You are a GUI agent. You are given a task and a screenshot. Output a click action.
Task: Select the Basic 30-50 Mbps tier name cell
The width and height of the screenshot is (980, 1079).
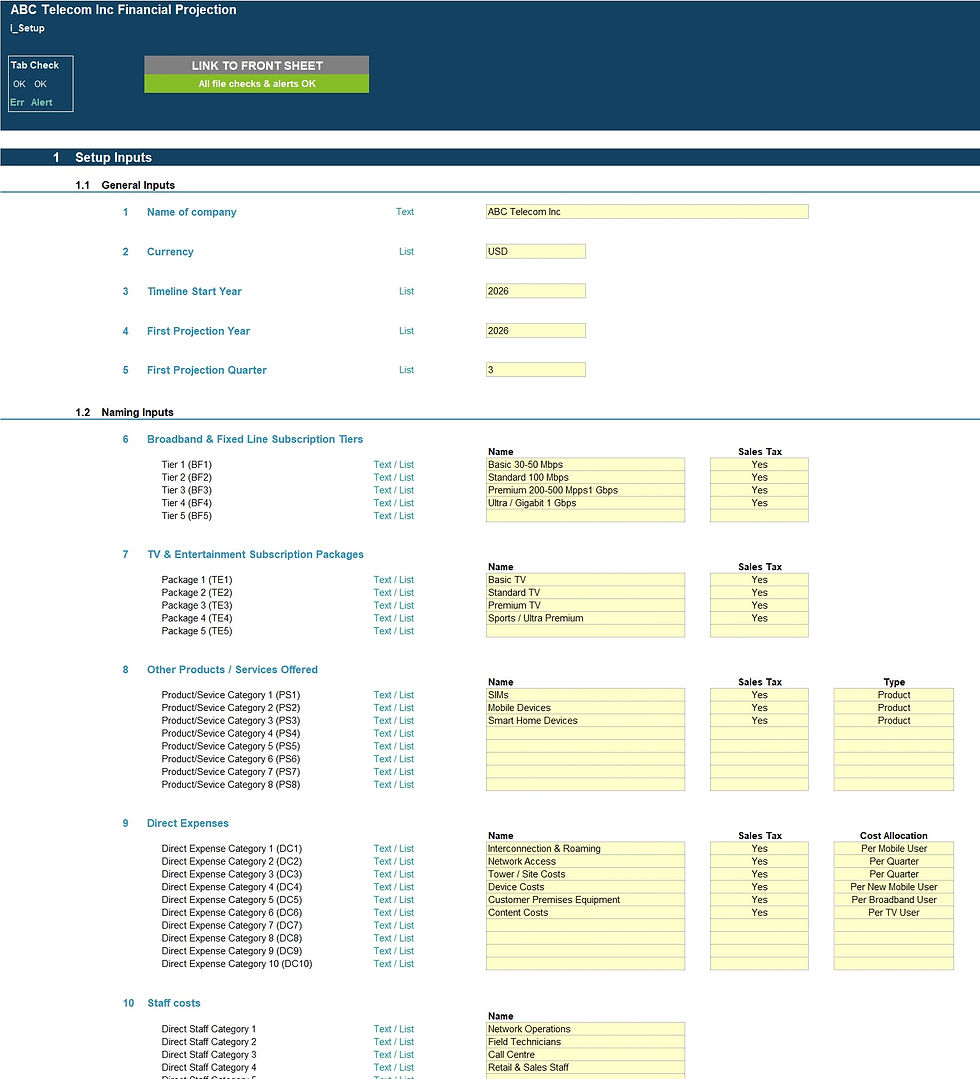[x=585, y=464]
